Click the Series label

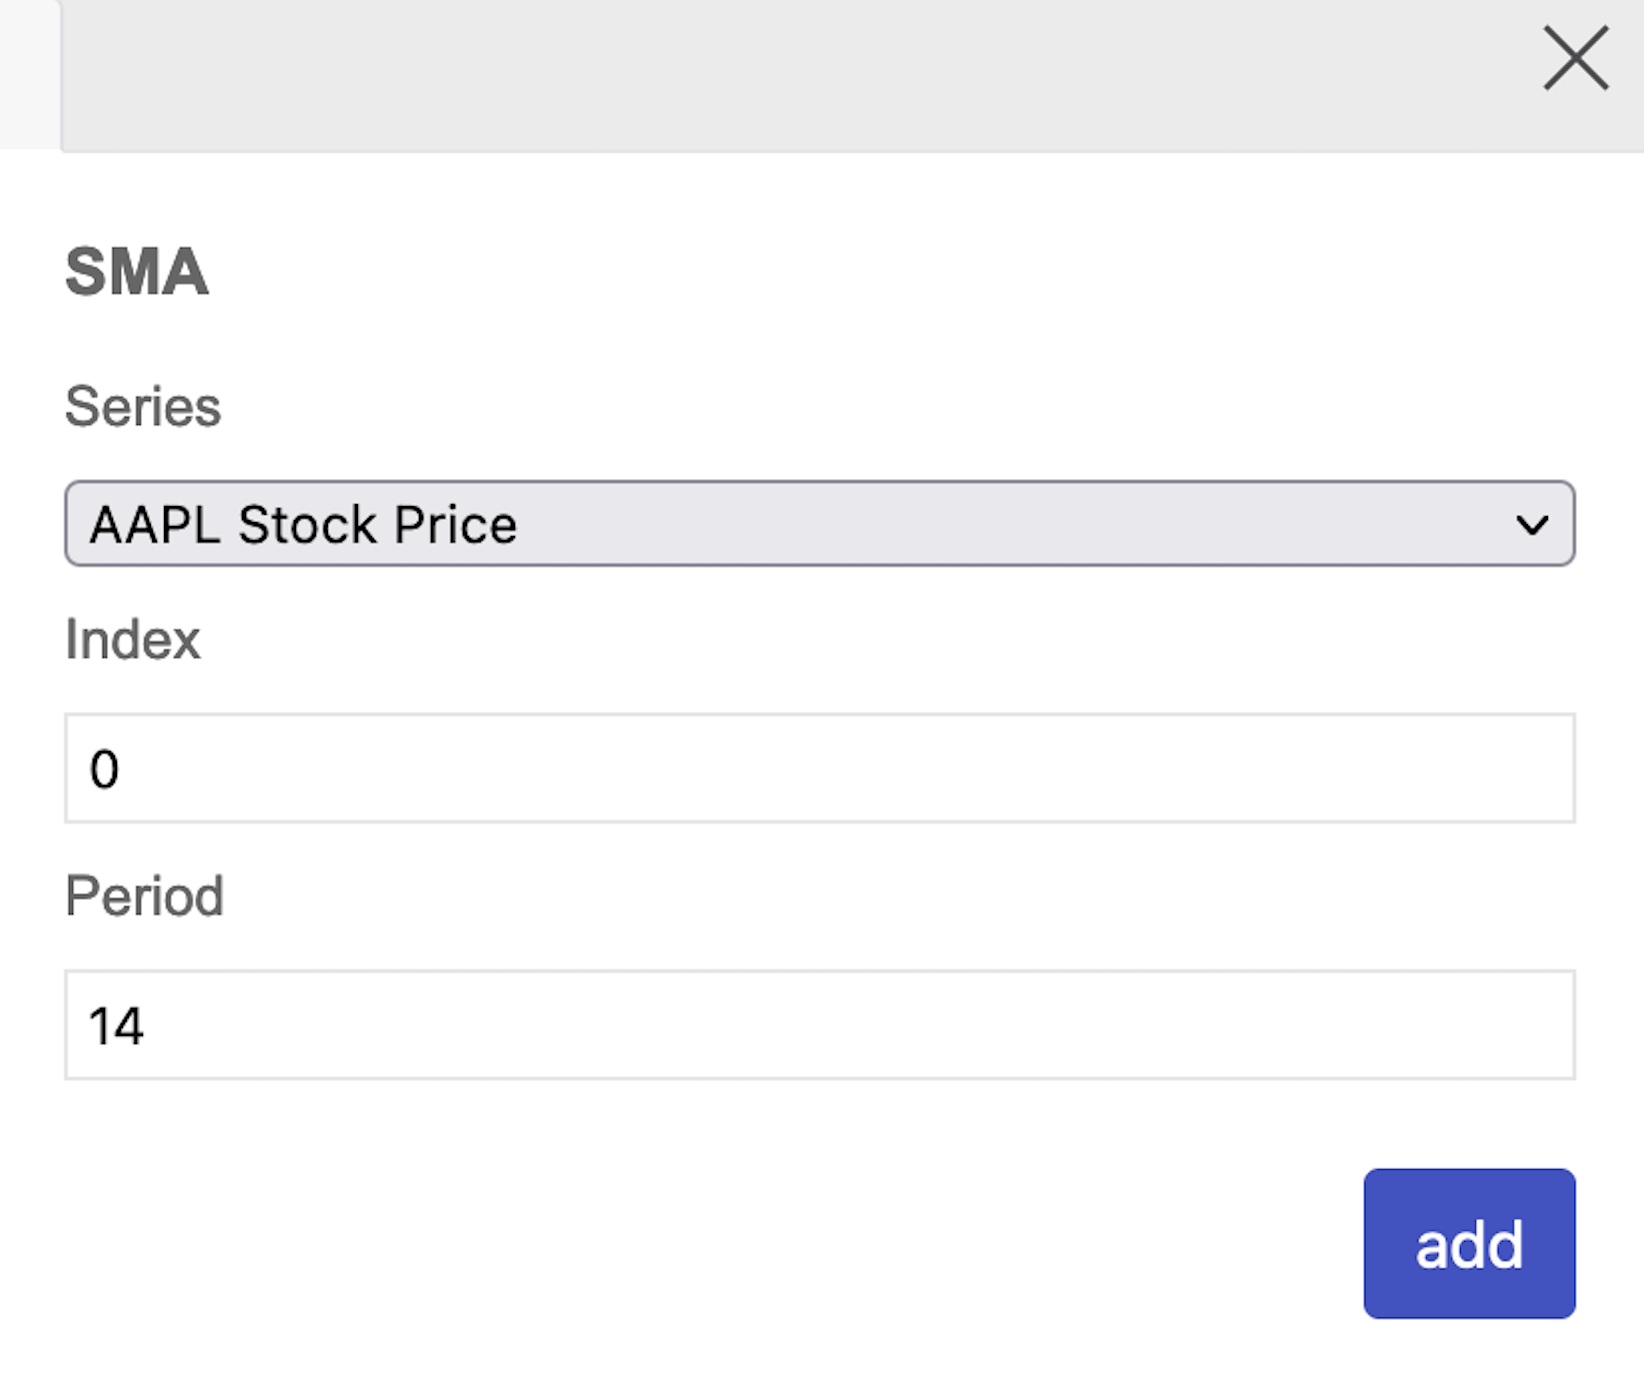(x=142, y=406)
